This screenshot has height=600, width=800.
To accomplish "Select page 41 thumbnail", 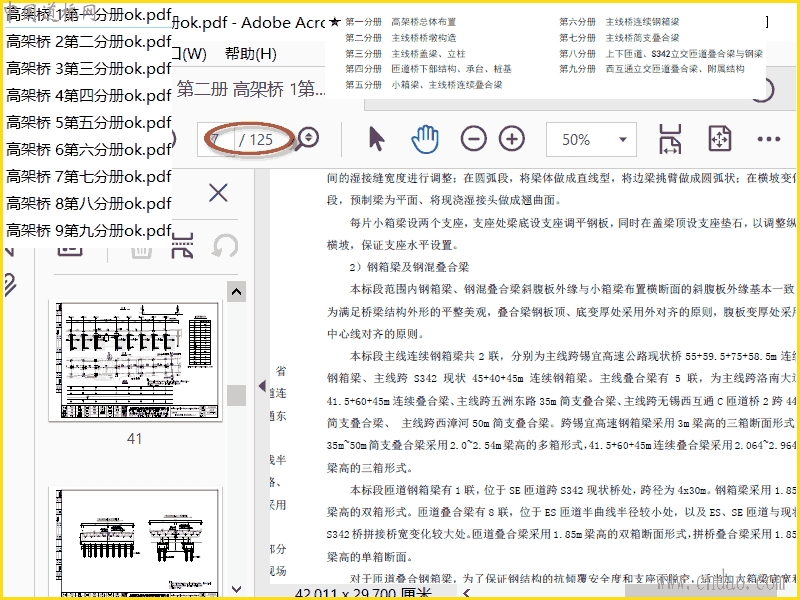I will (136, 361).
